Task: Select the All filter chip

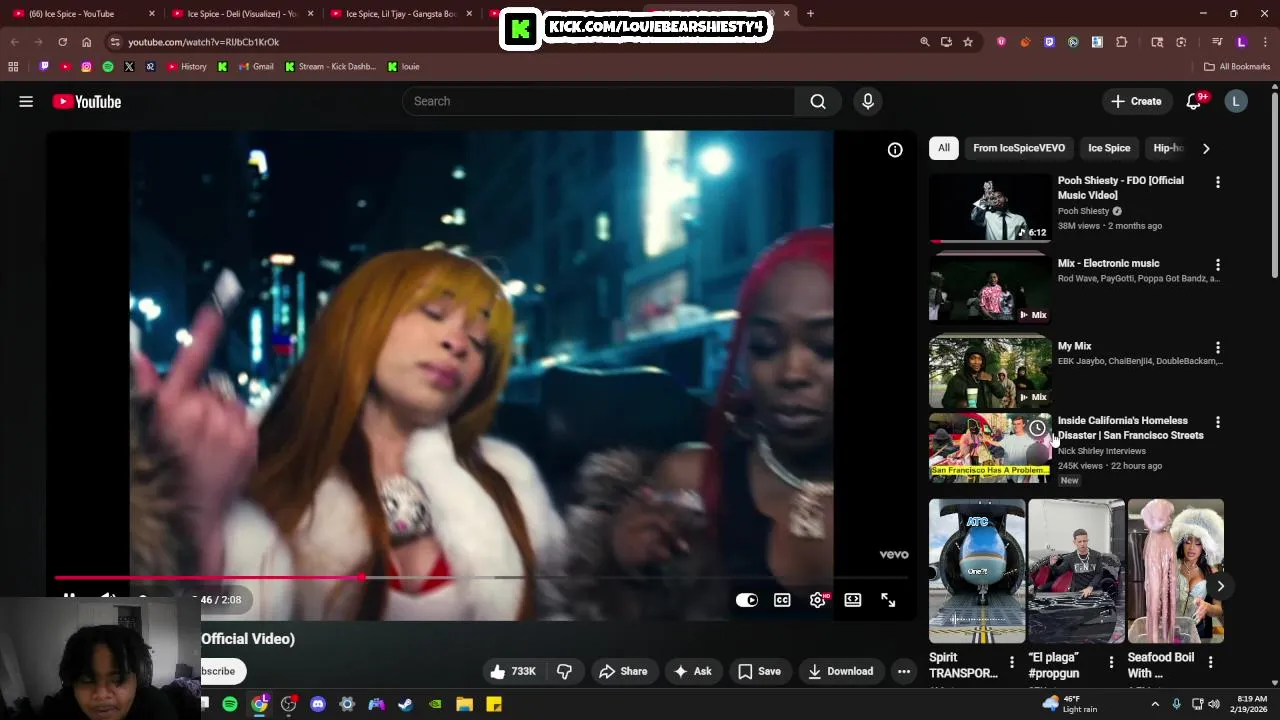Action: pos(944,148)
